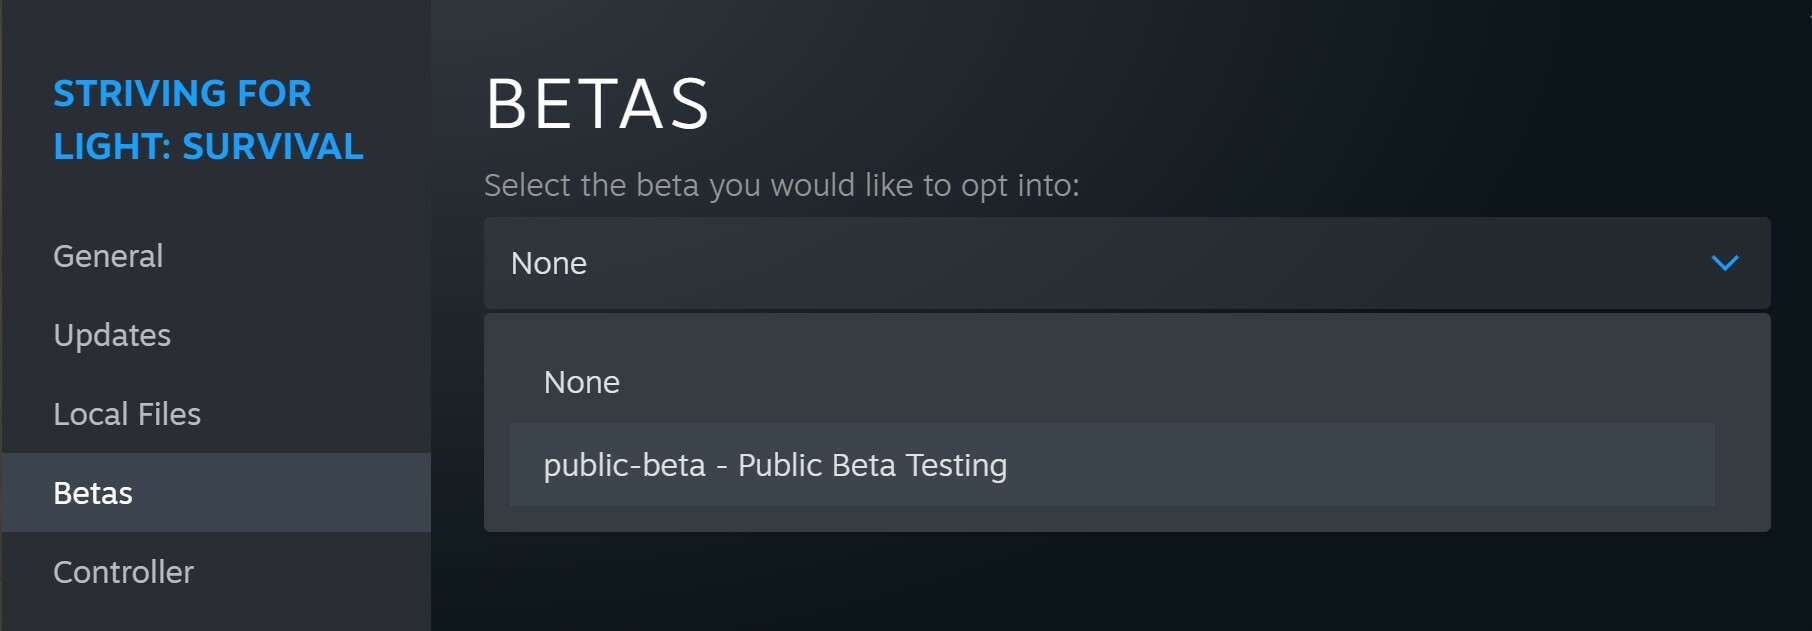Click the word 'Files' in Local Files
Viewport: 1812px width, 631px height.
(x=169, y=414)
